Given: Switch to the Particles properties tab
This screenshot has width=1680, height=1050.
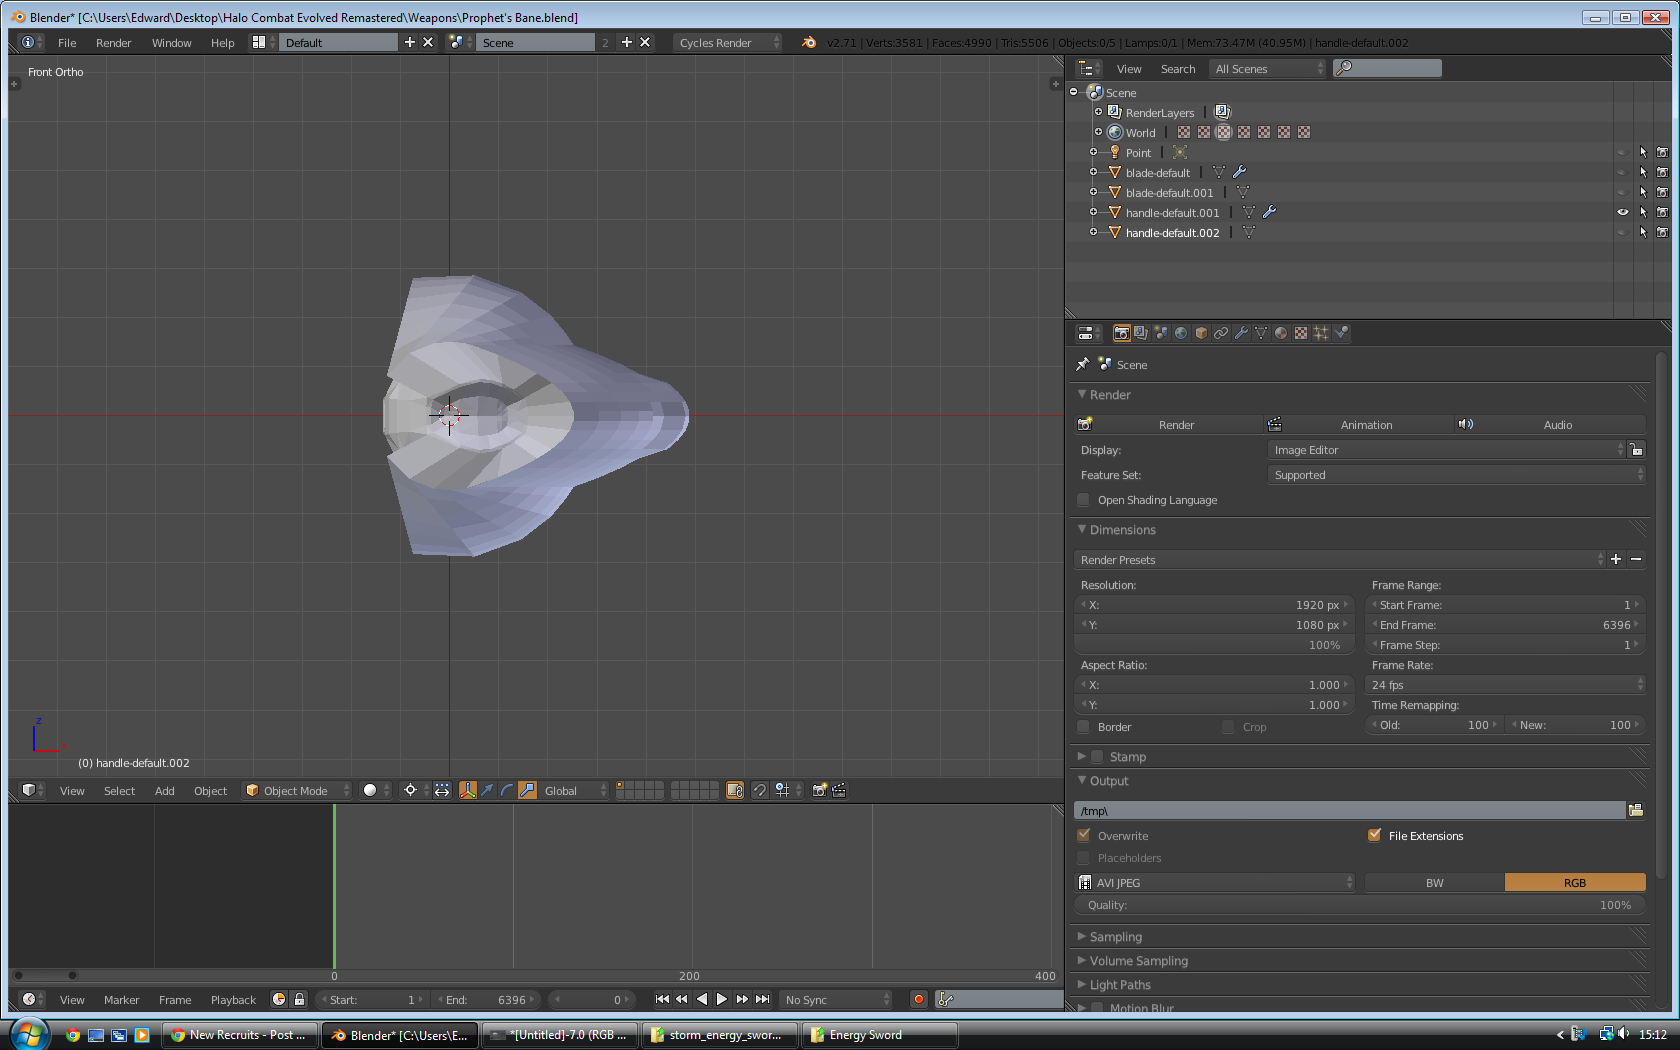Looking at the screenshot, I should tap(1321, 333).
